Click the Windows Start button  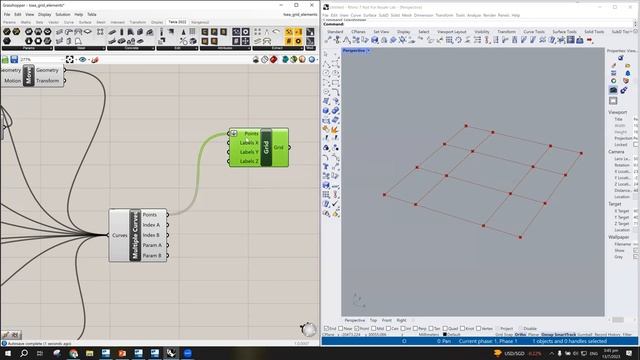(8, 353)
